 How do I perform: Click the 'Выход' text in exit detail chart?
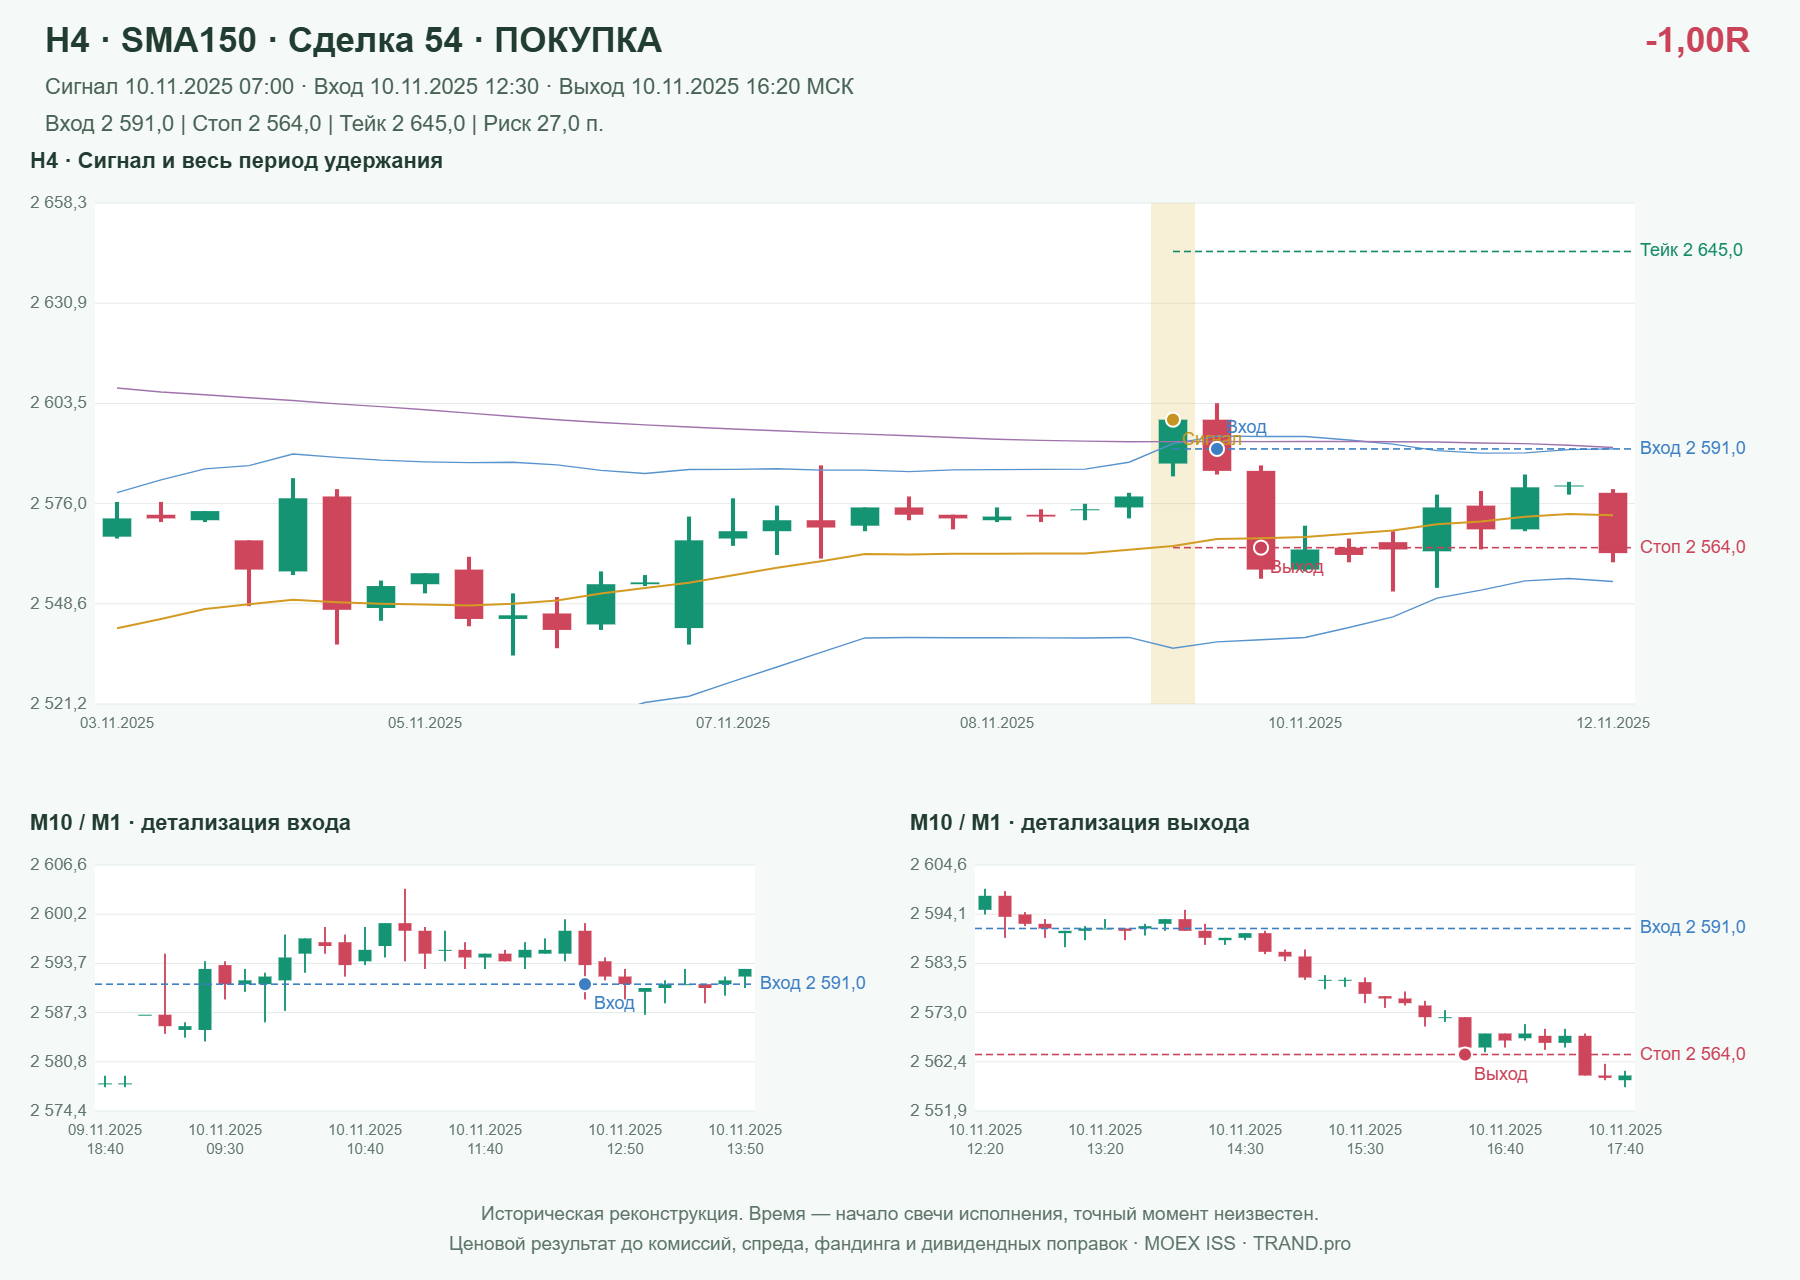tap(1501, 1074)
